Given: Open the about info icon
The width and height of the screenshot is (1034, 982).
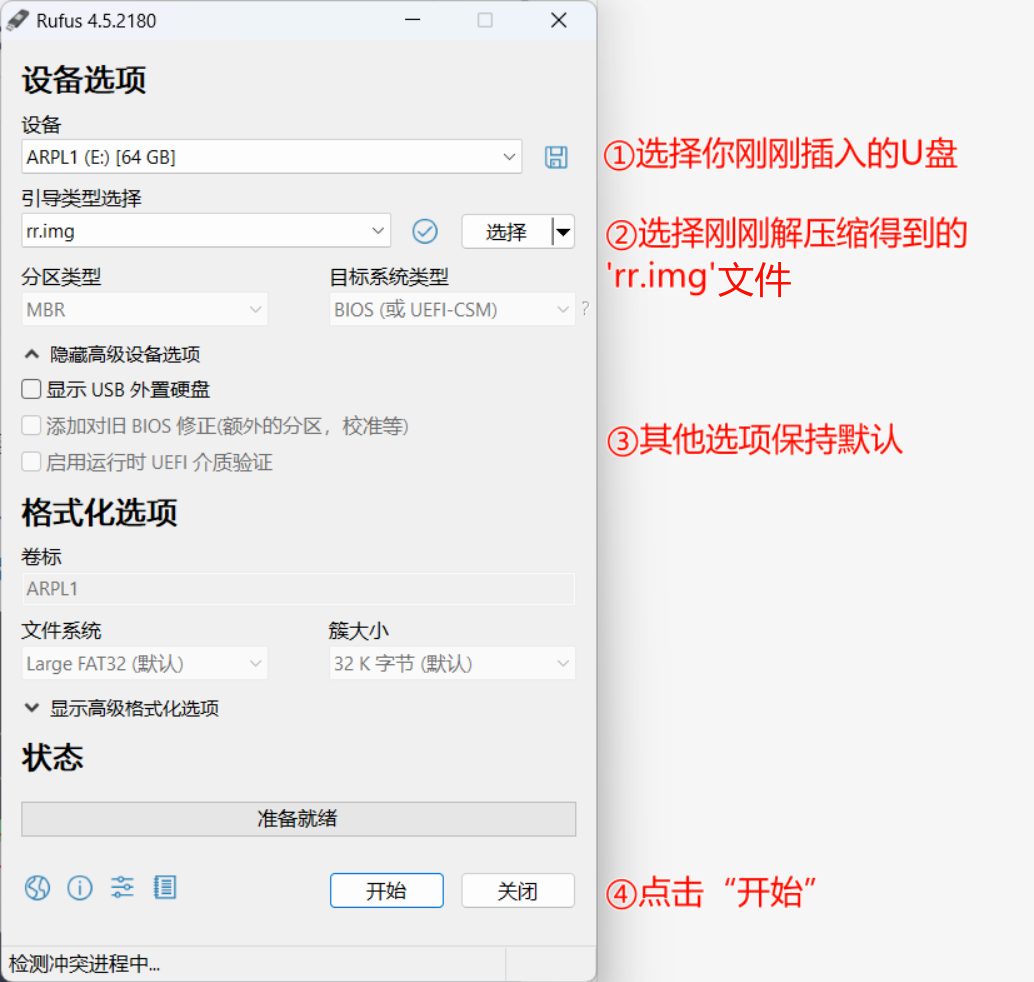Looking at the screenshot, I should pos(80,888).
